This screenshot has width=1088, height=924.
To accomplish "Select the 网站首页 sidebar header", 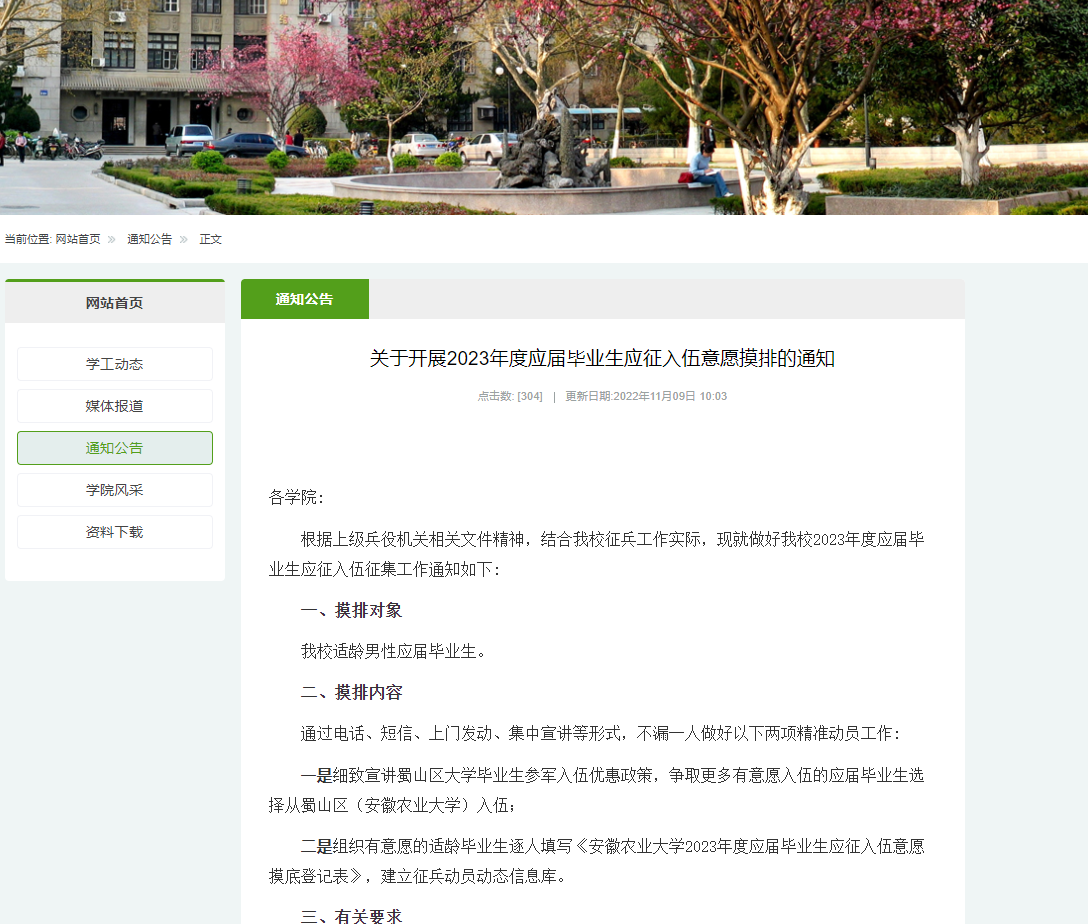I will [x=114, y=303].
